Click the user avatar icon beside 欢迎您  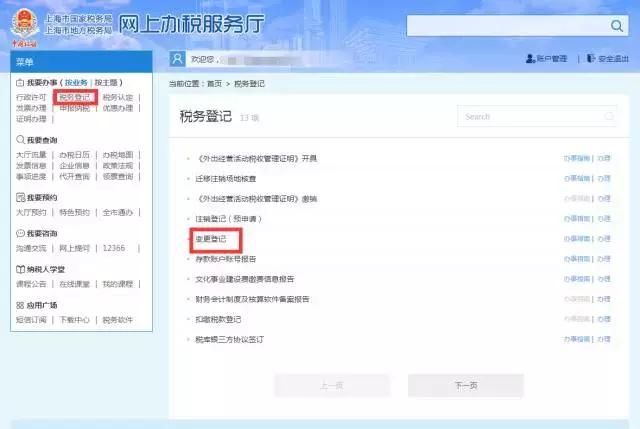coord(178,59)
